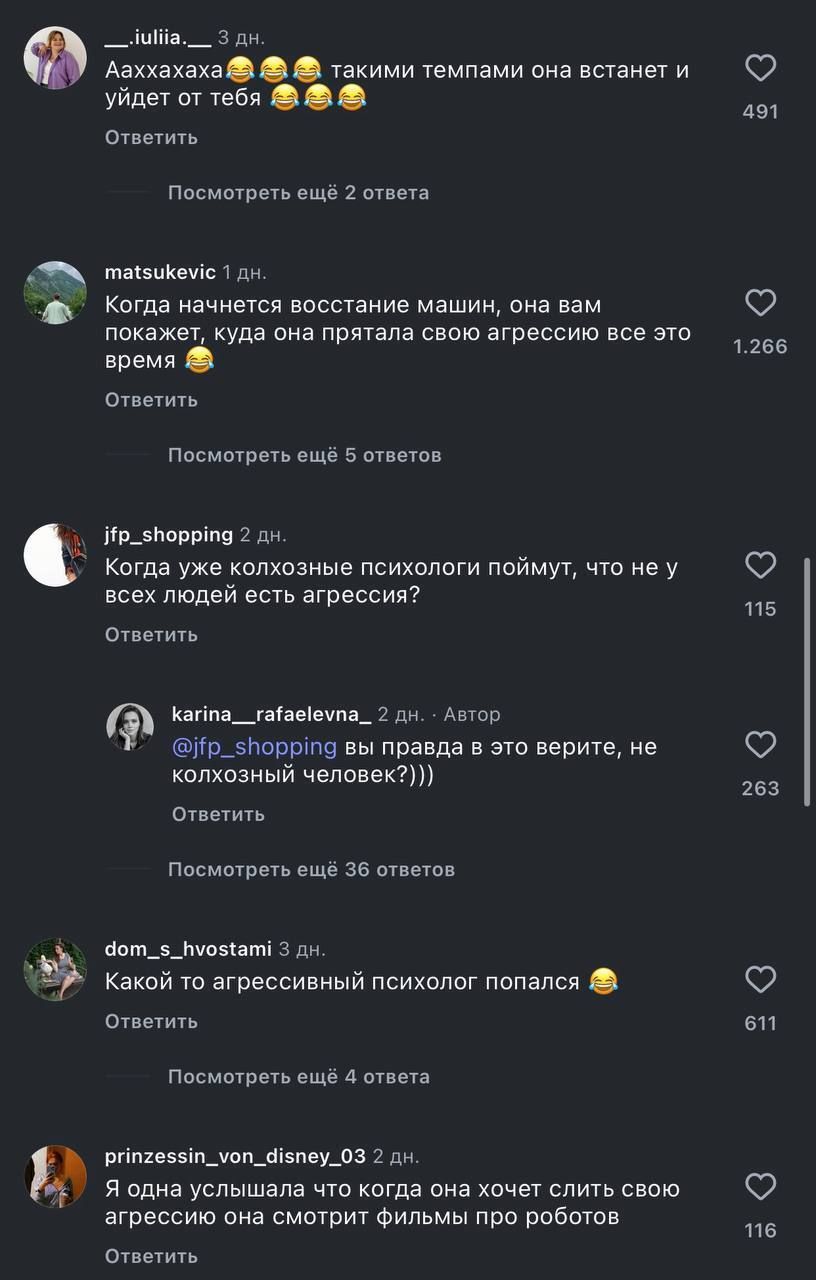
Task: Open __.iuliia.__ profile avatar
Action: coord(55,58)
